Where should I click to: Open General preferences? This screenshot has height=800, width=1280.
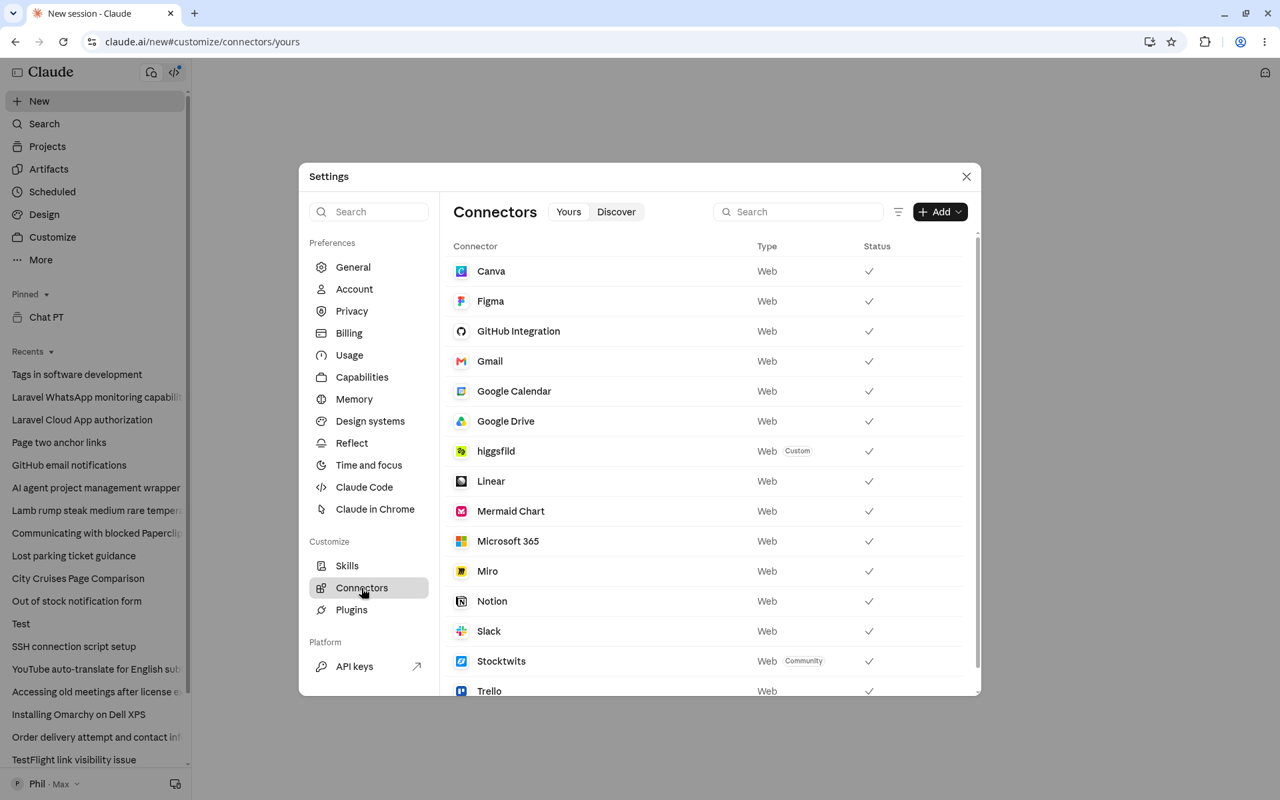pyautogui.click(x=369, y=267)
